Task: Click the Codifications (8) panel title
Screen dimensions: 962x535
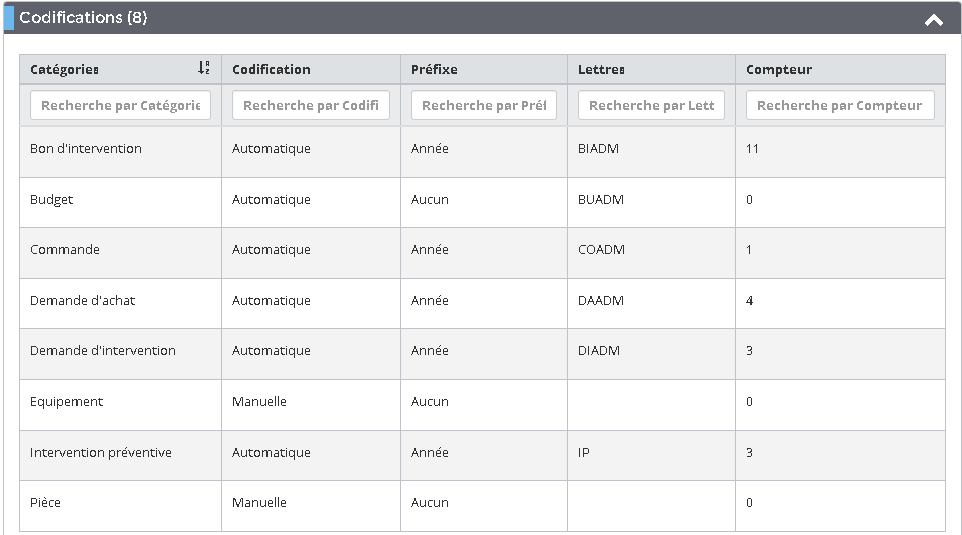Action: [84, 18]
